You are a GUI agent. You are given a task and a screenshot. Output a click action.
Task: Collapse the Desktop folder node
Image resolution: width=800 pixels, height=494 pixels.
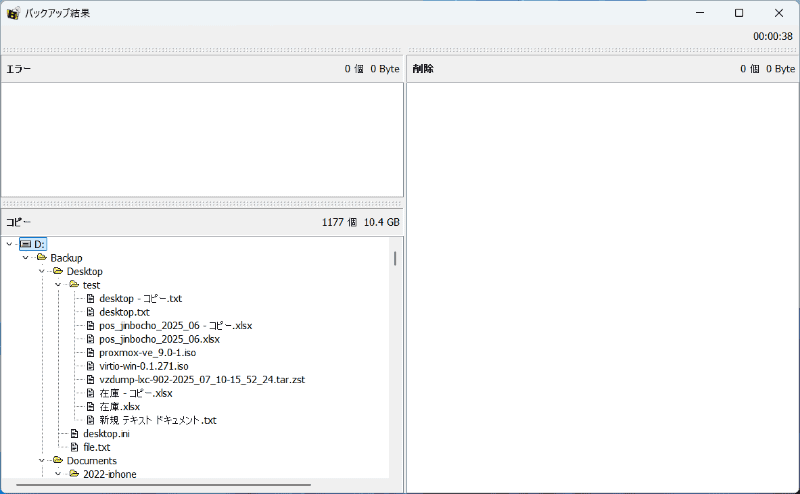click(x=42, y=271)
